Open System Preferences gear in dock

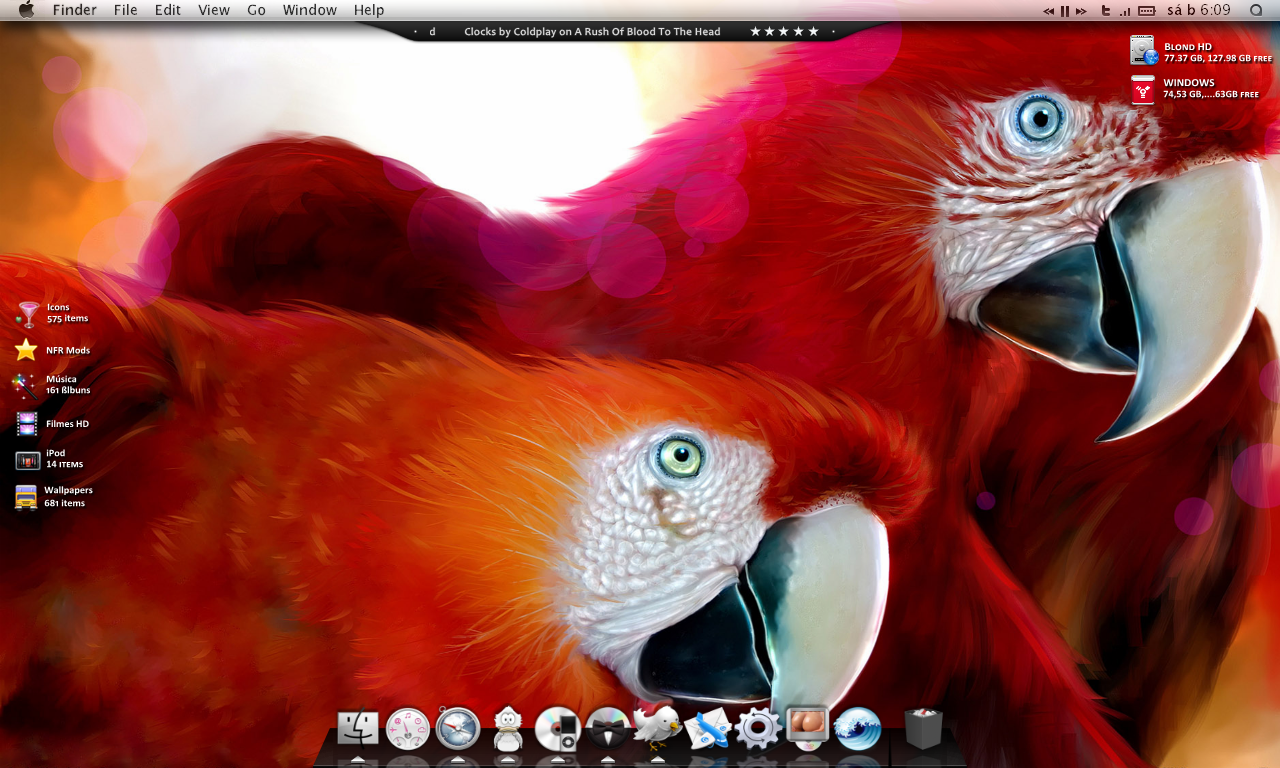(758, 729)
